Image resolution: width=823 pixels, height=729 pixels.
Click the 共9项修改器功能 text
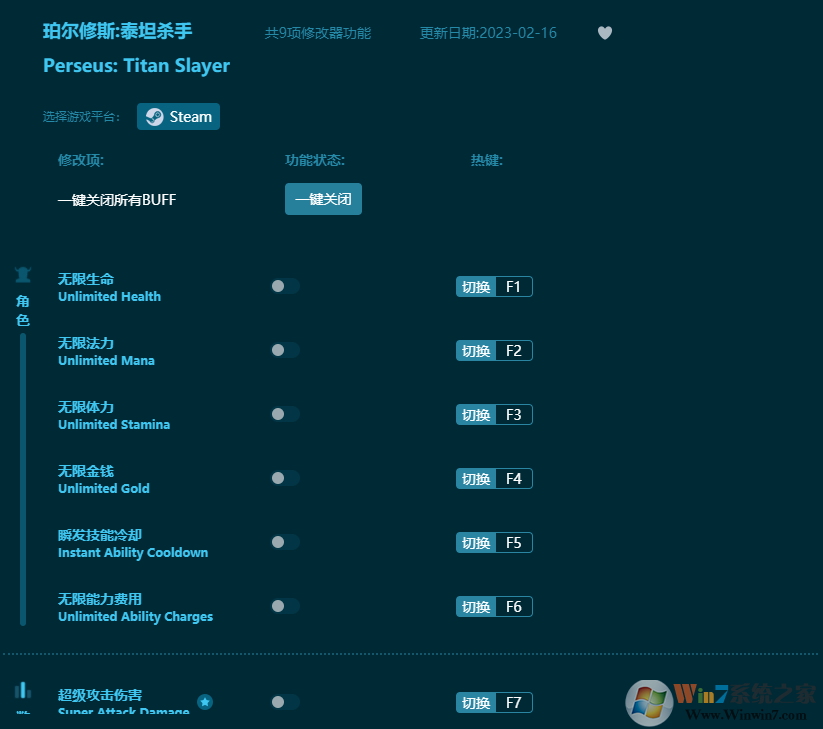pyautogui.click(x=318, y=33)
